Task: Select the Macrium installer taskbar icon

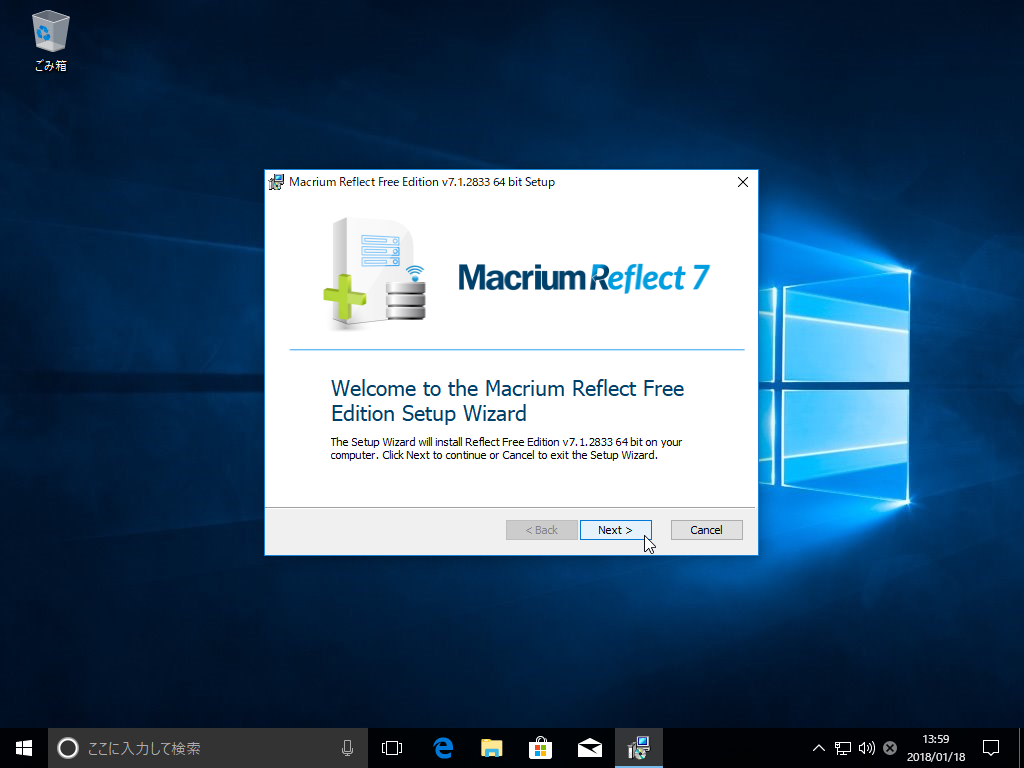Action: pyautogui.click(x=638, y=747)
